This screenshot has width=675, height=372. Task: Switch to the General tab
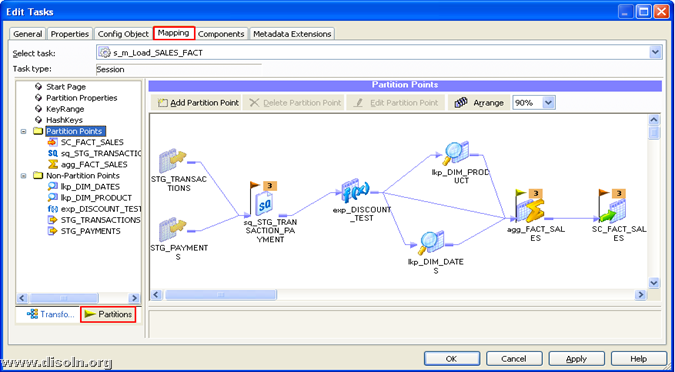pos(28,34)
